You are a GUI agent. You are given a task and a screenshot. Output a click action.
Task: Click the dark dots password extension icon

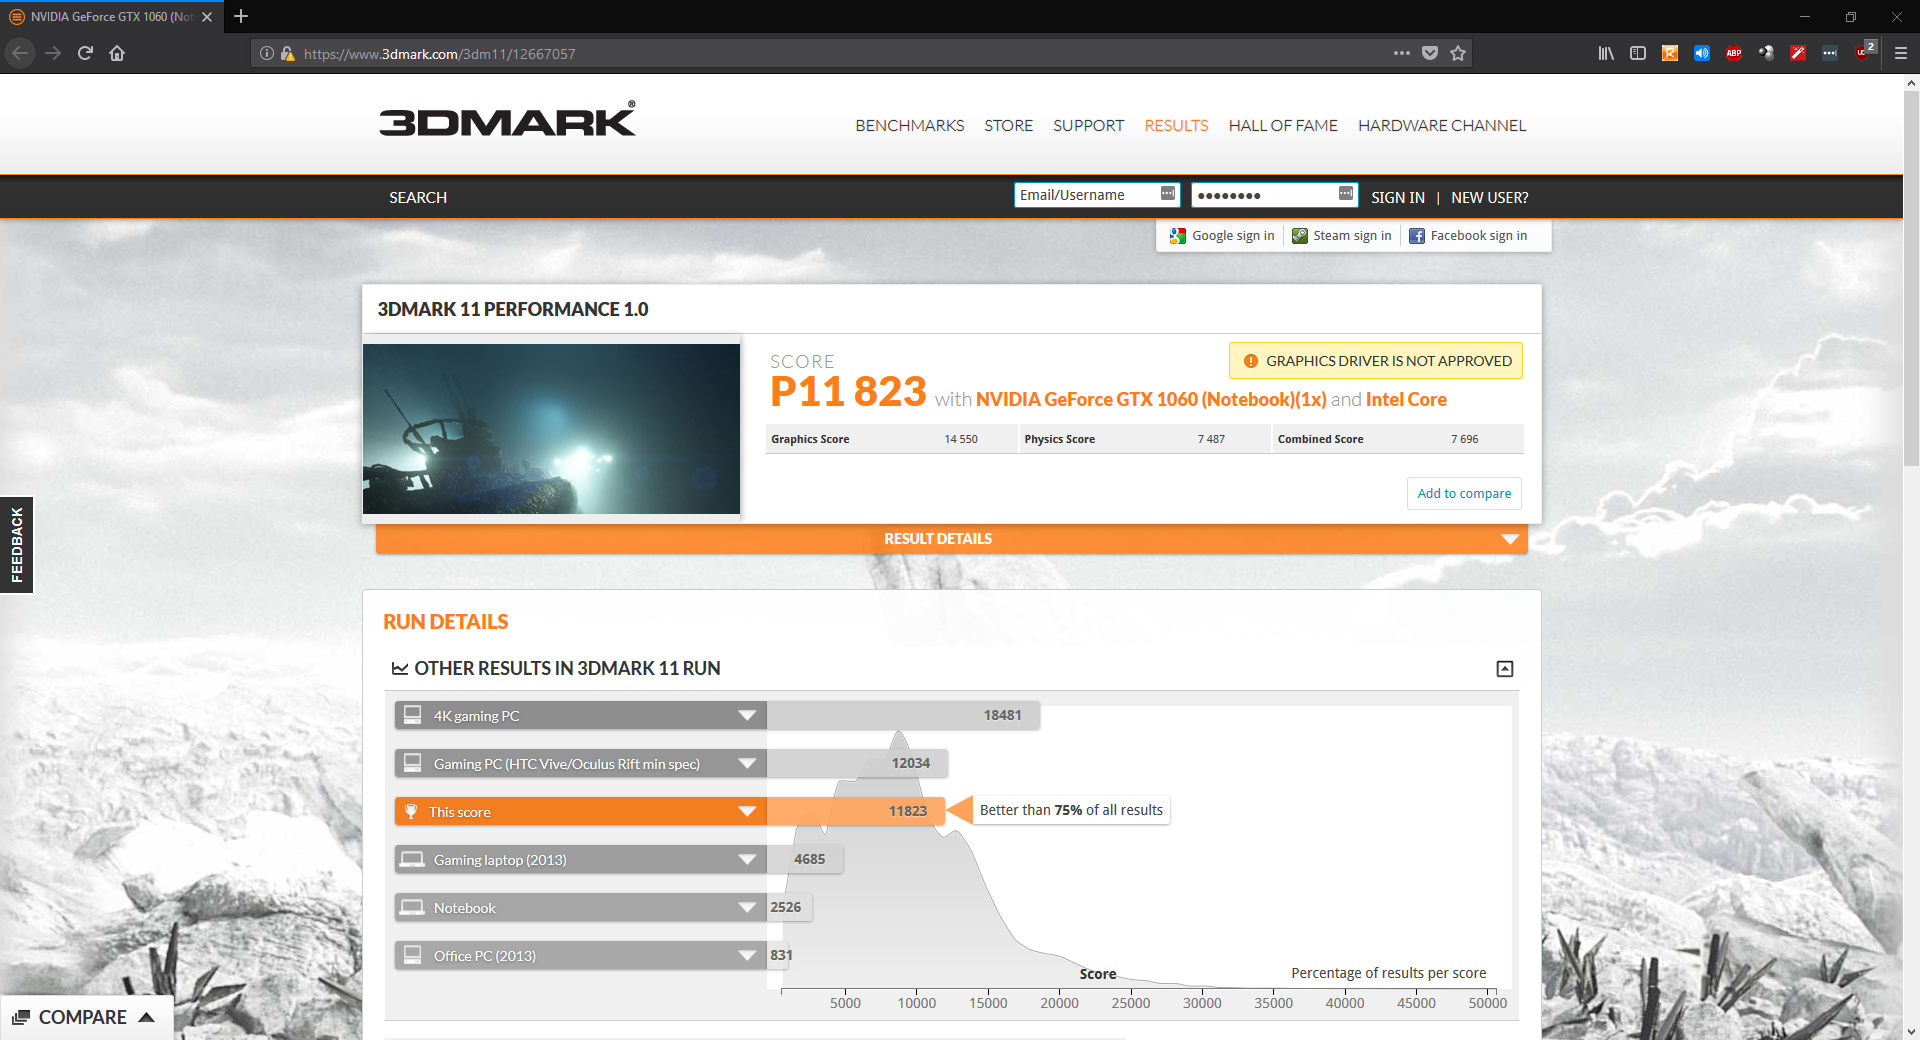1830,53
